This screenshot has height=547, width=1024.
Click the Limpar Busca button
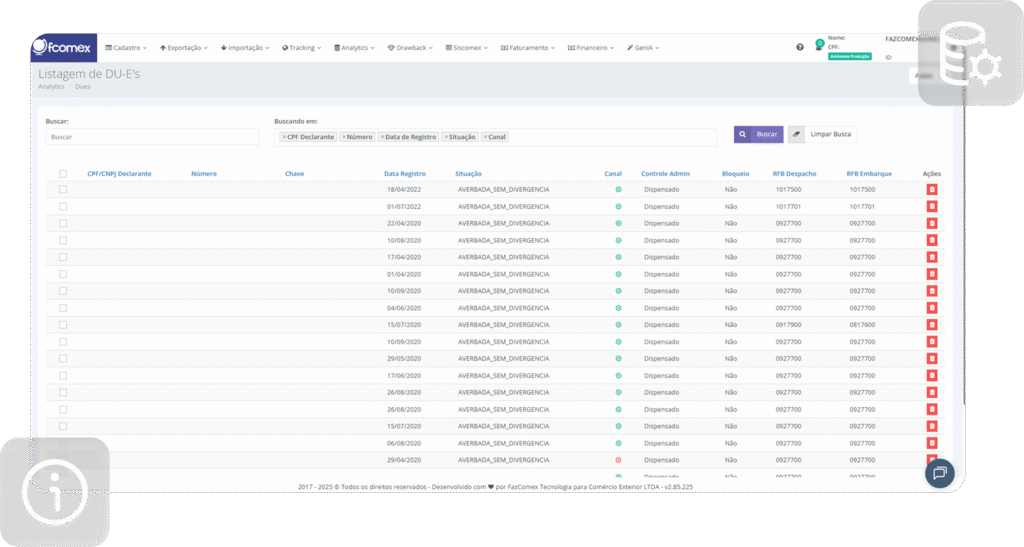pos(822,134)
